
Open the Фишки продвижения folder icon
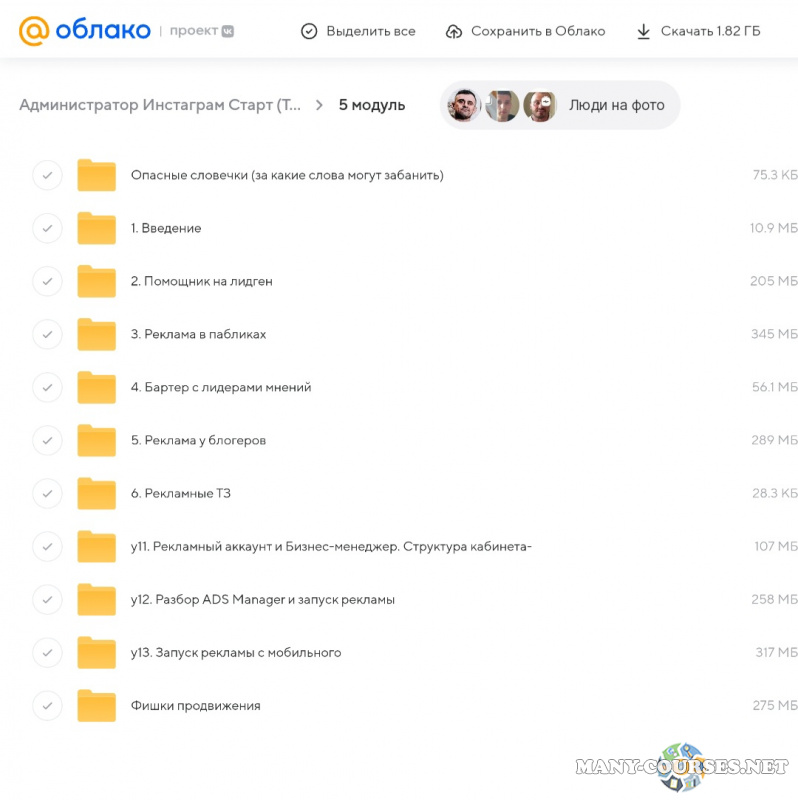pos(97,705)
